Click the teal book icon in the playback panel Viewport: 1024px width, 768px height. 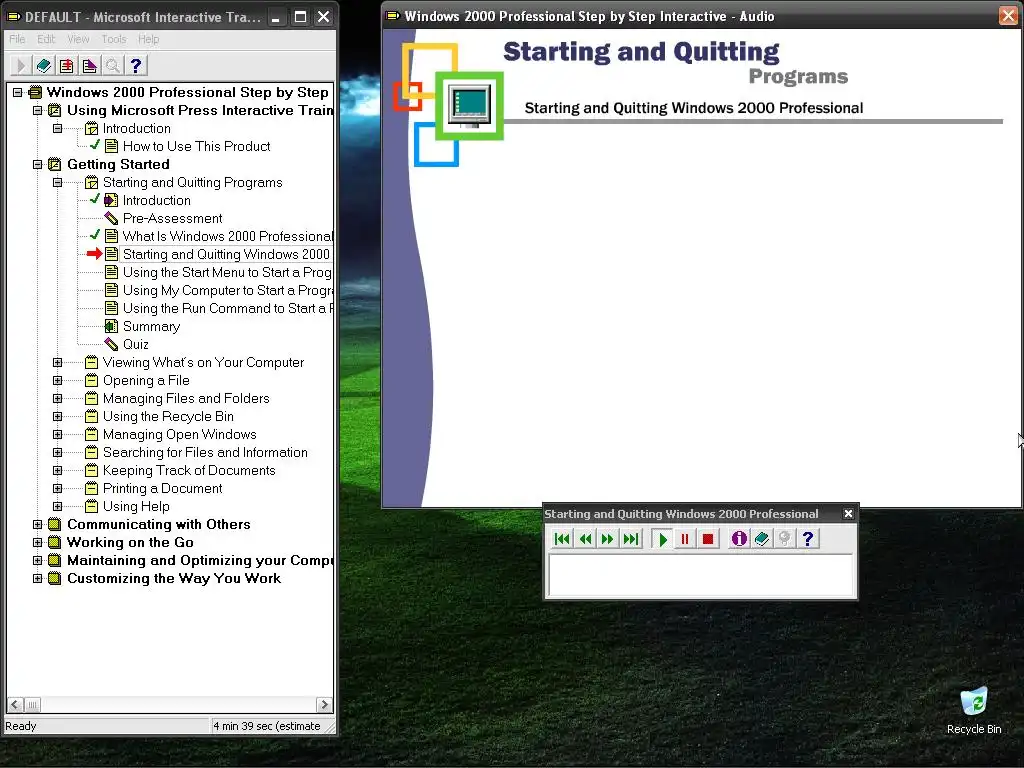point(761,539)
